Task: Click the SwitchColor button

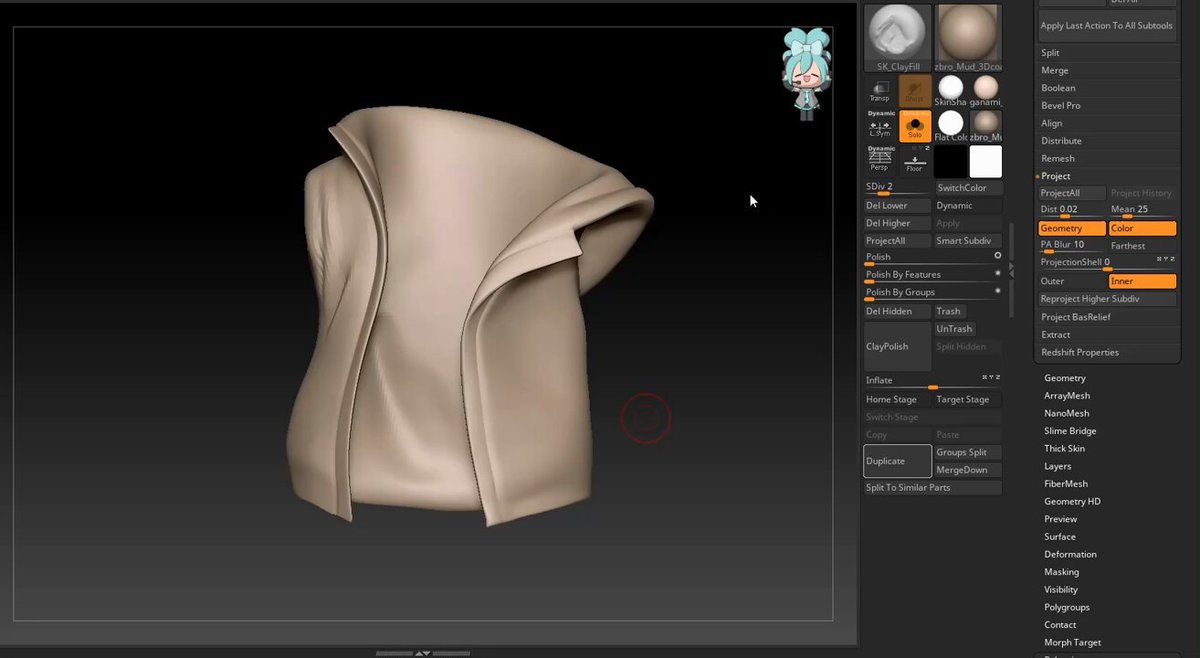Action: click(x=968, y=188)
